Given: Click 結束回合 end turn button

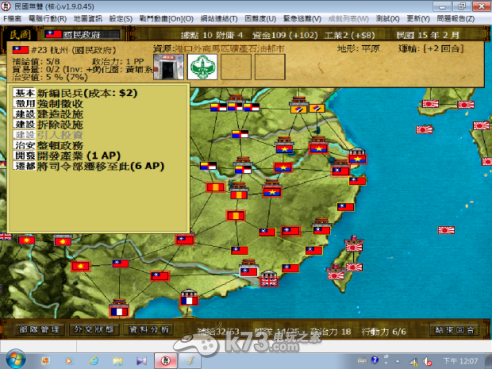Looking at the screenshot, I should pos(455,330).
